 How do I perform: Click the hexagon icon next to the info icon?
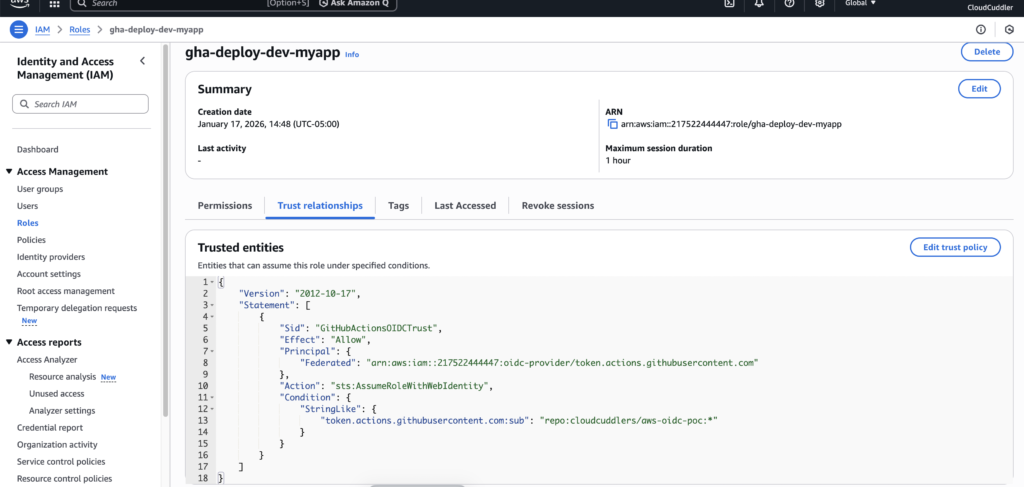coord(1009,29)
